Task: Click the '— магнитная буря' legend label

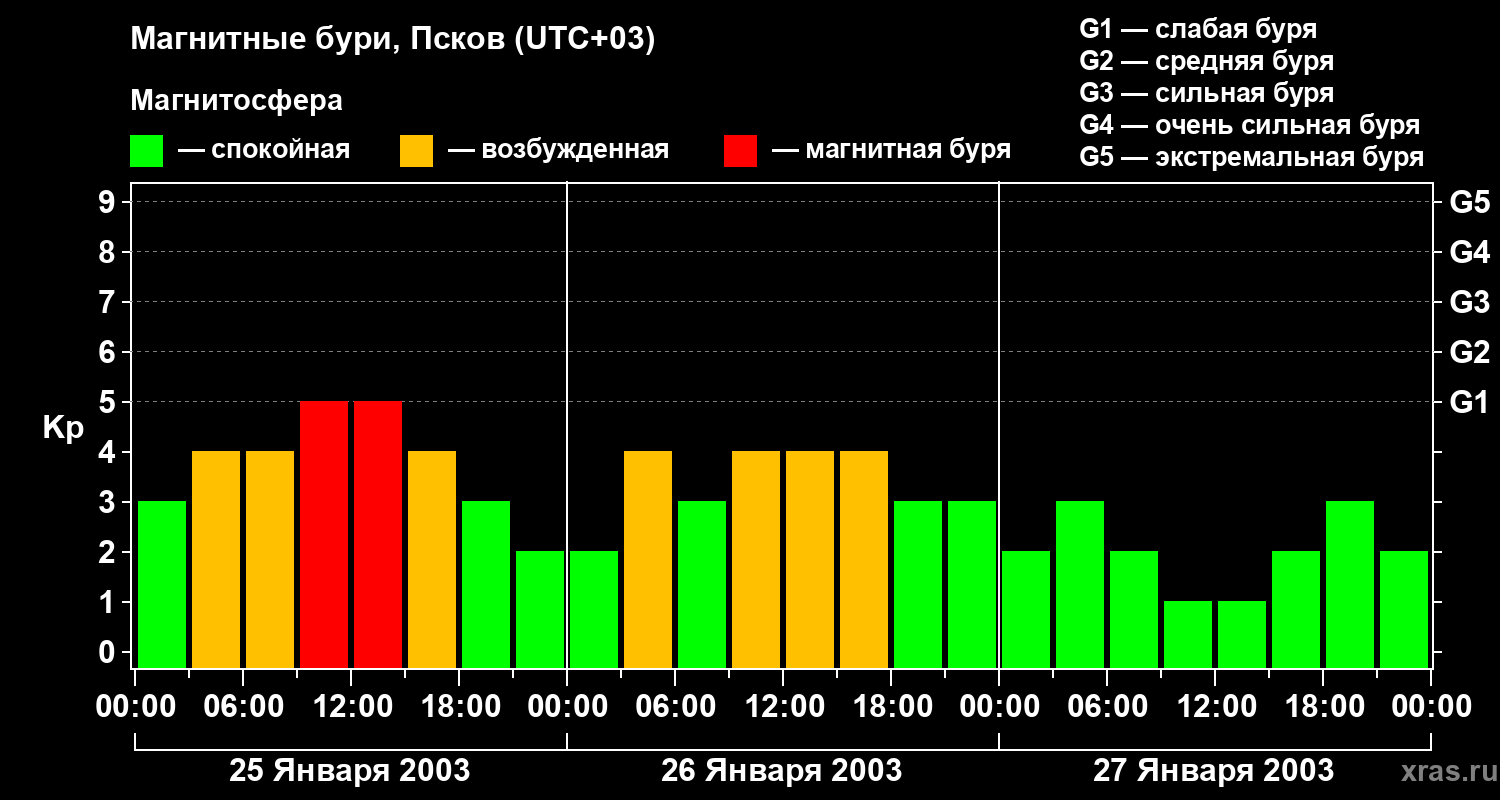Action: 892,150
